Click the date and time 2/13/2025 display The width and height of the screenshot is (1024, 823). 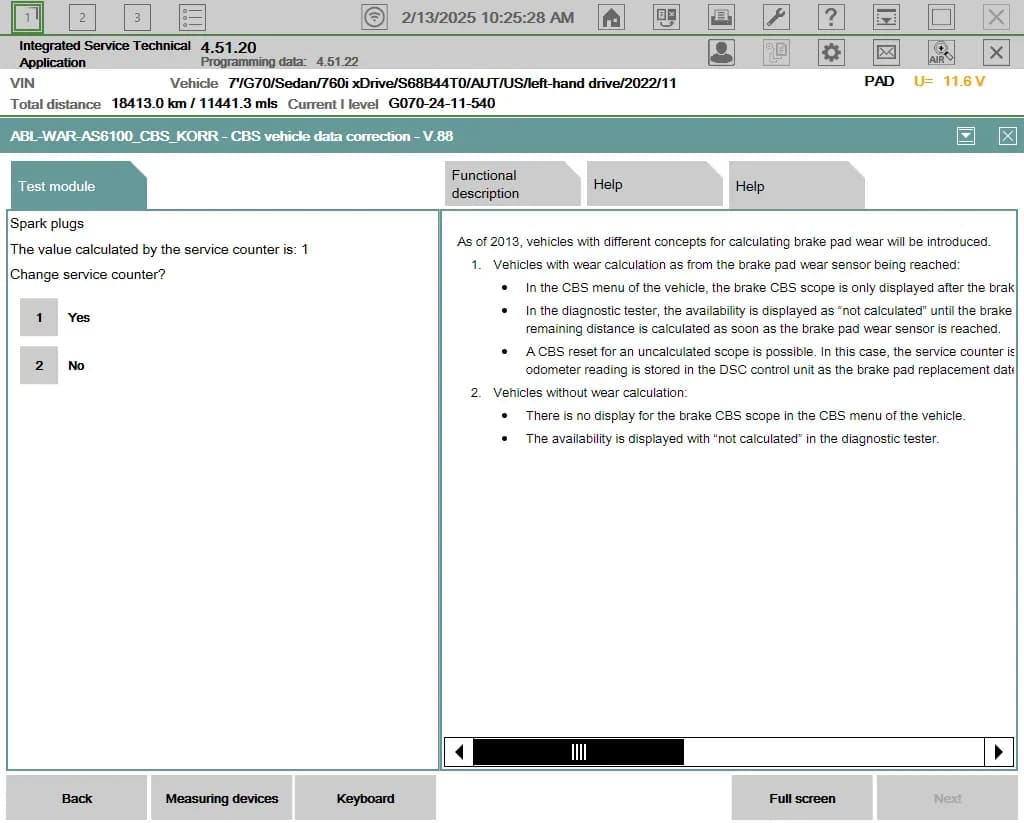[x=488, y=18]
